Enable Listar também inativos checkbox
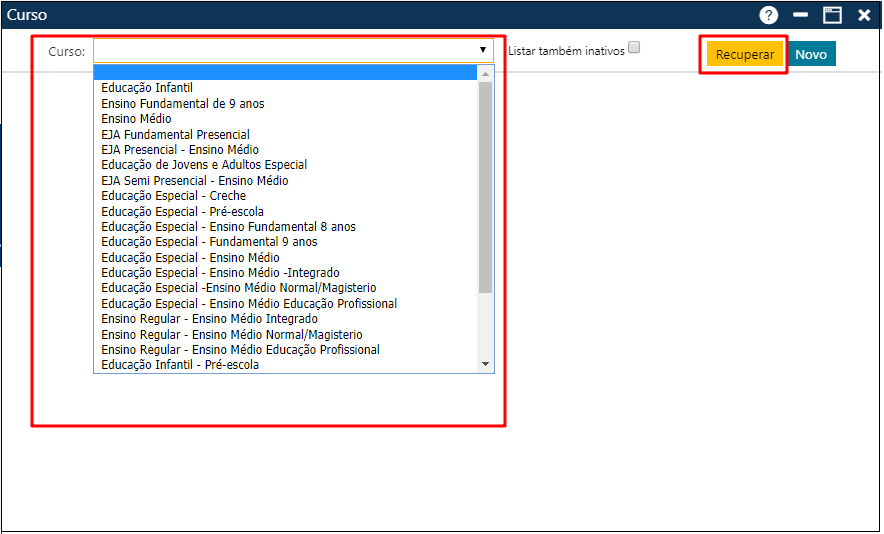 (634, 47)
